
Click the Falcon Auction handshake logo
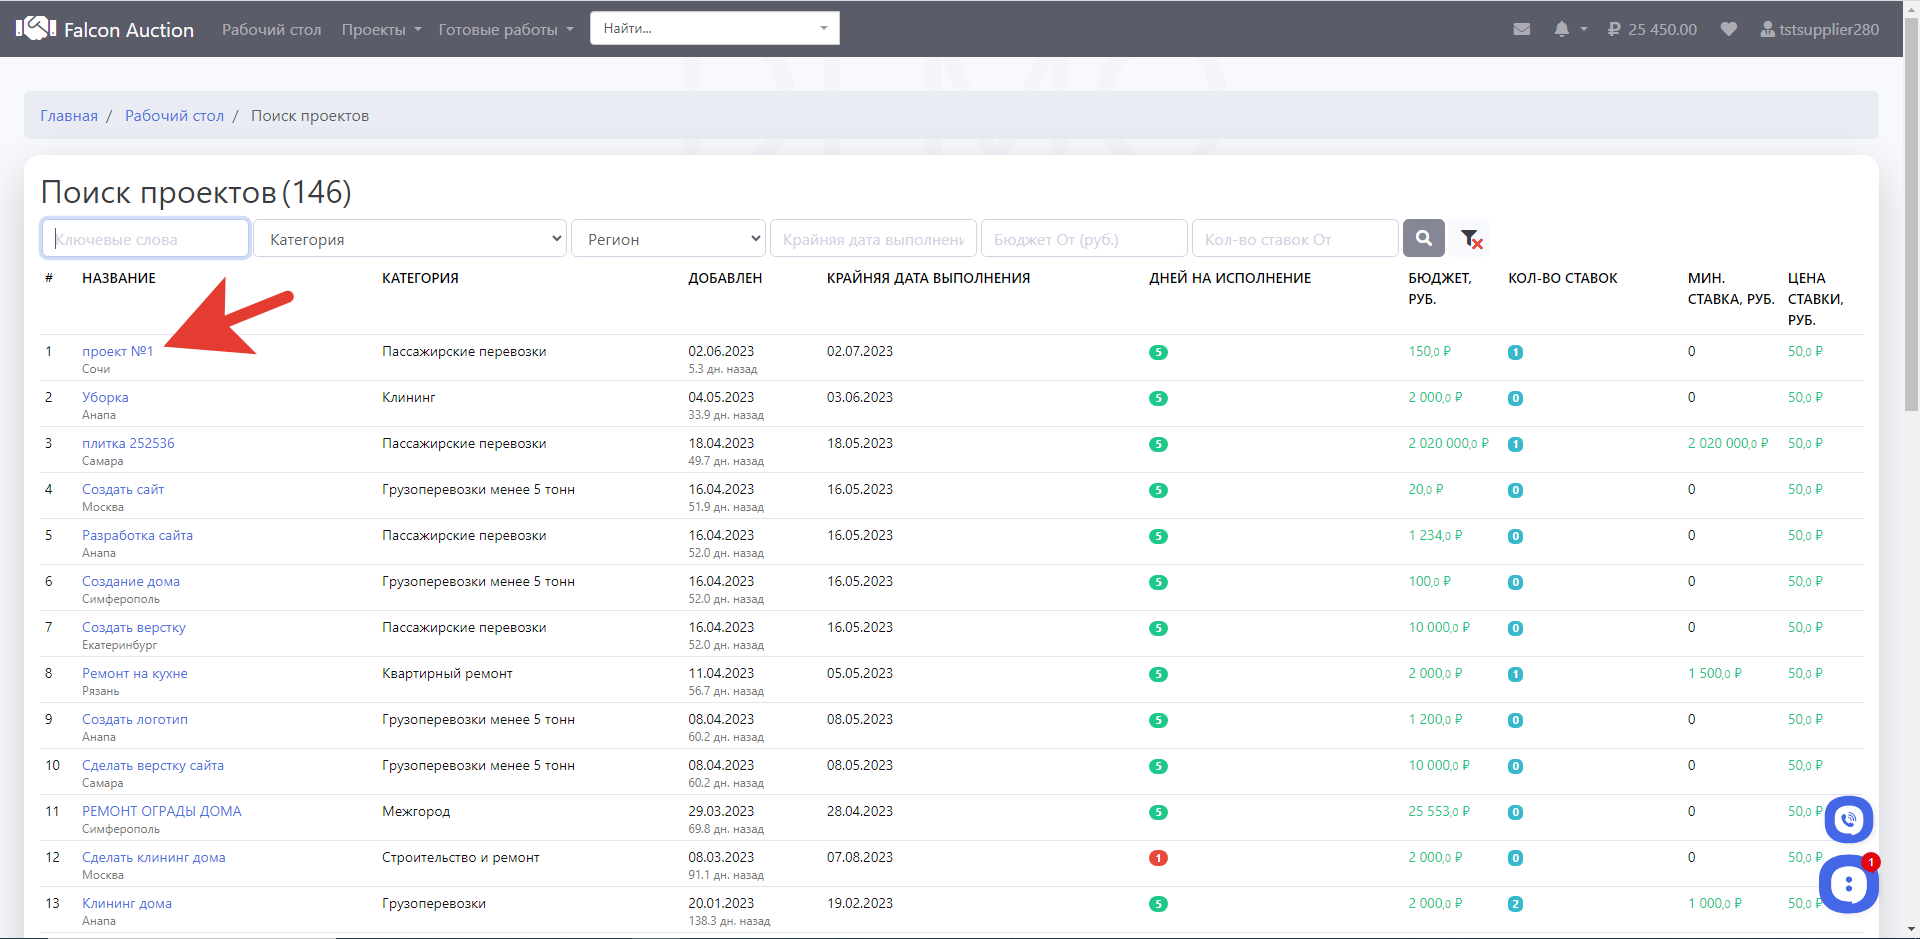pyautogui.click(x=36, y=28)
